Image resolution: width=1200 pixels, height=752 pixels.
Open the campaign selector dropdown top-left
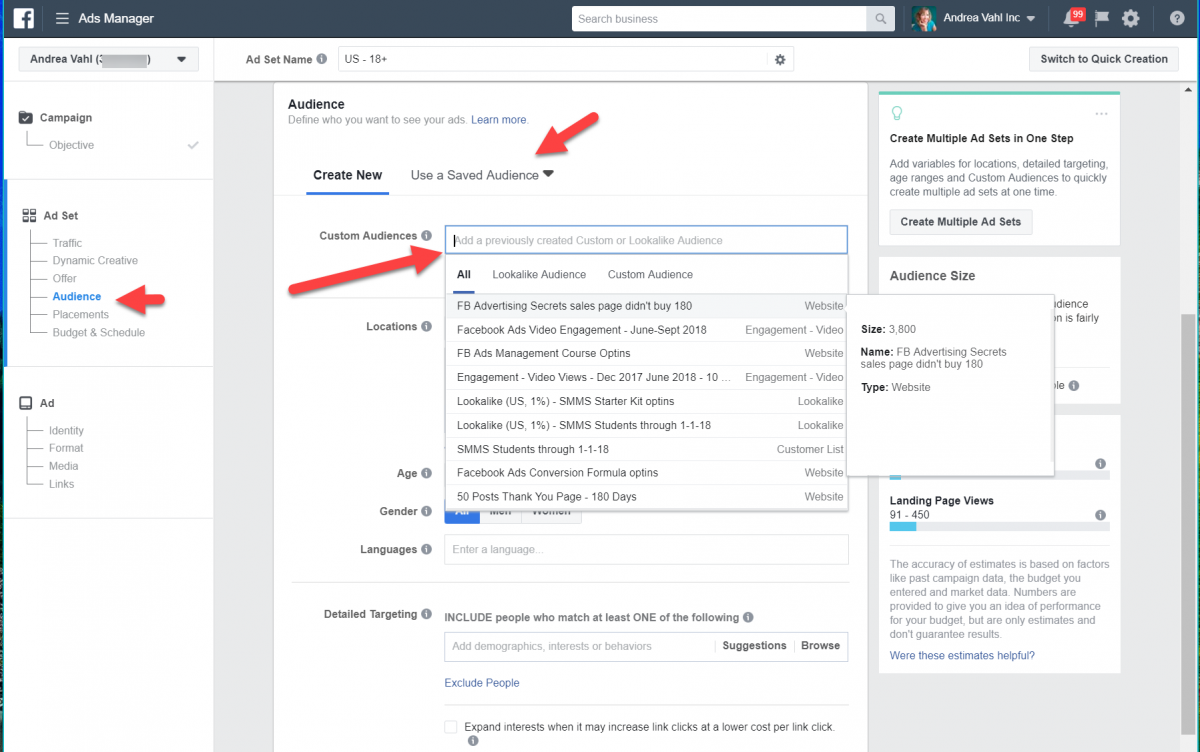click(108, 59)
